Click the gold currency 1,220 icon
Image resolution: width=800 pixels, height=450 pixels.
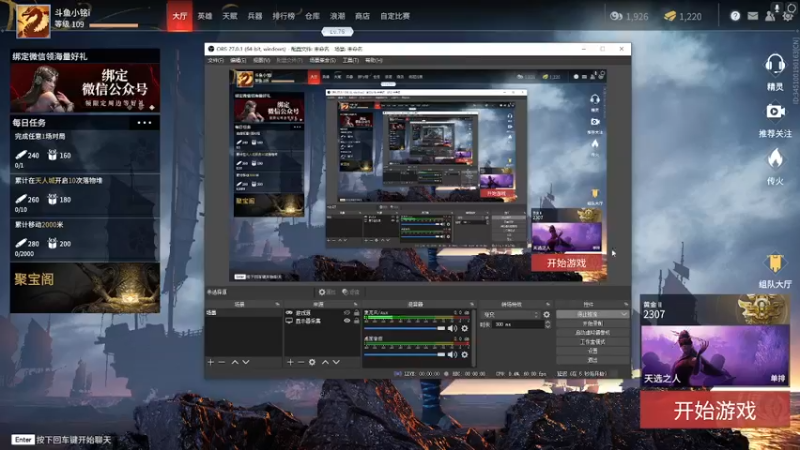point(670,16)
